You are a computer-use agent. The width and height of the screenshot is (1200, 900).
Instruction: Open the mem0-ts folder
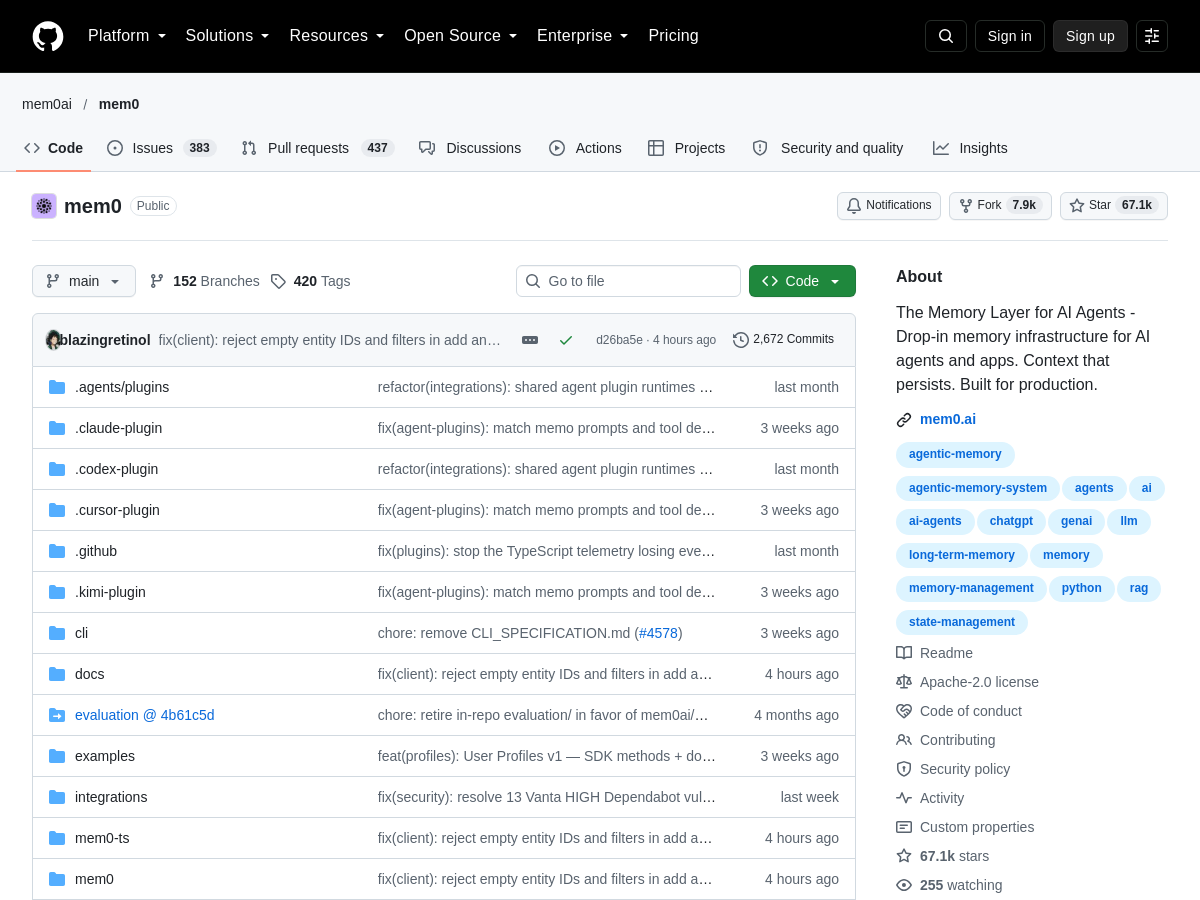click(102, 838)
